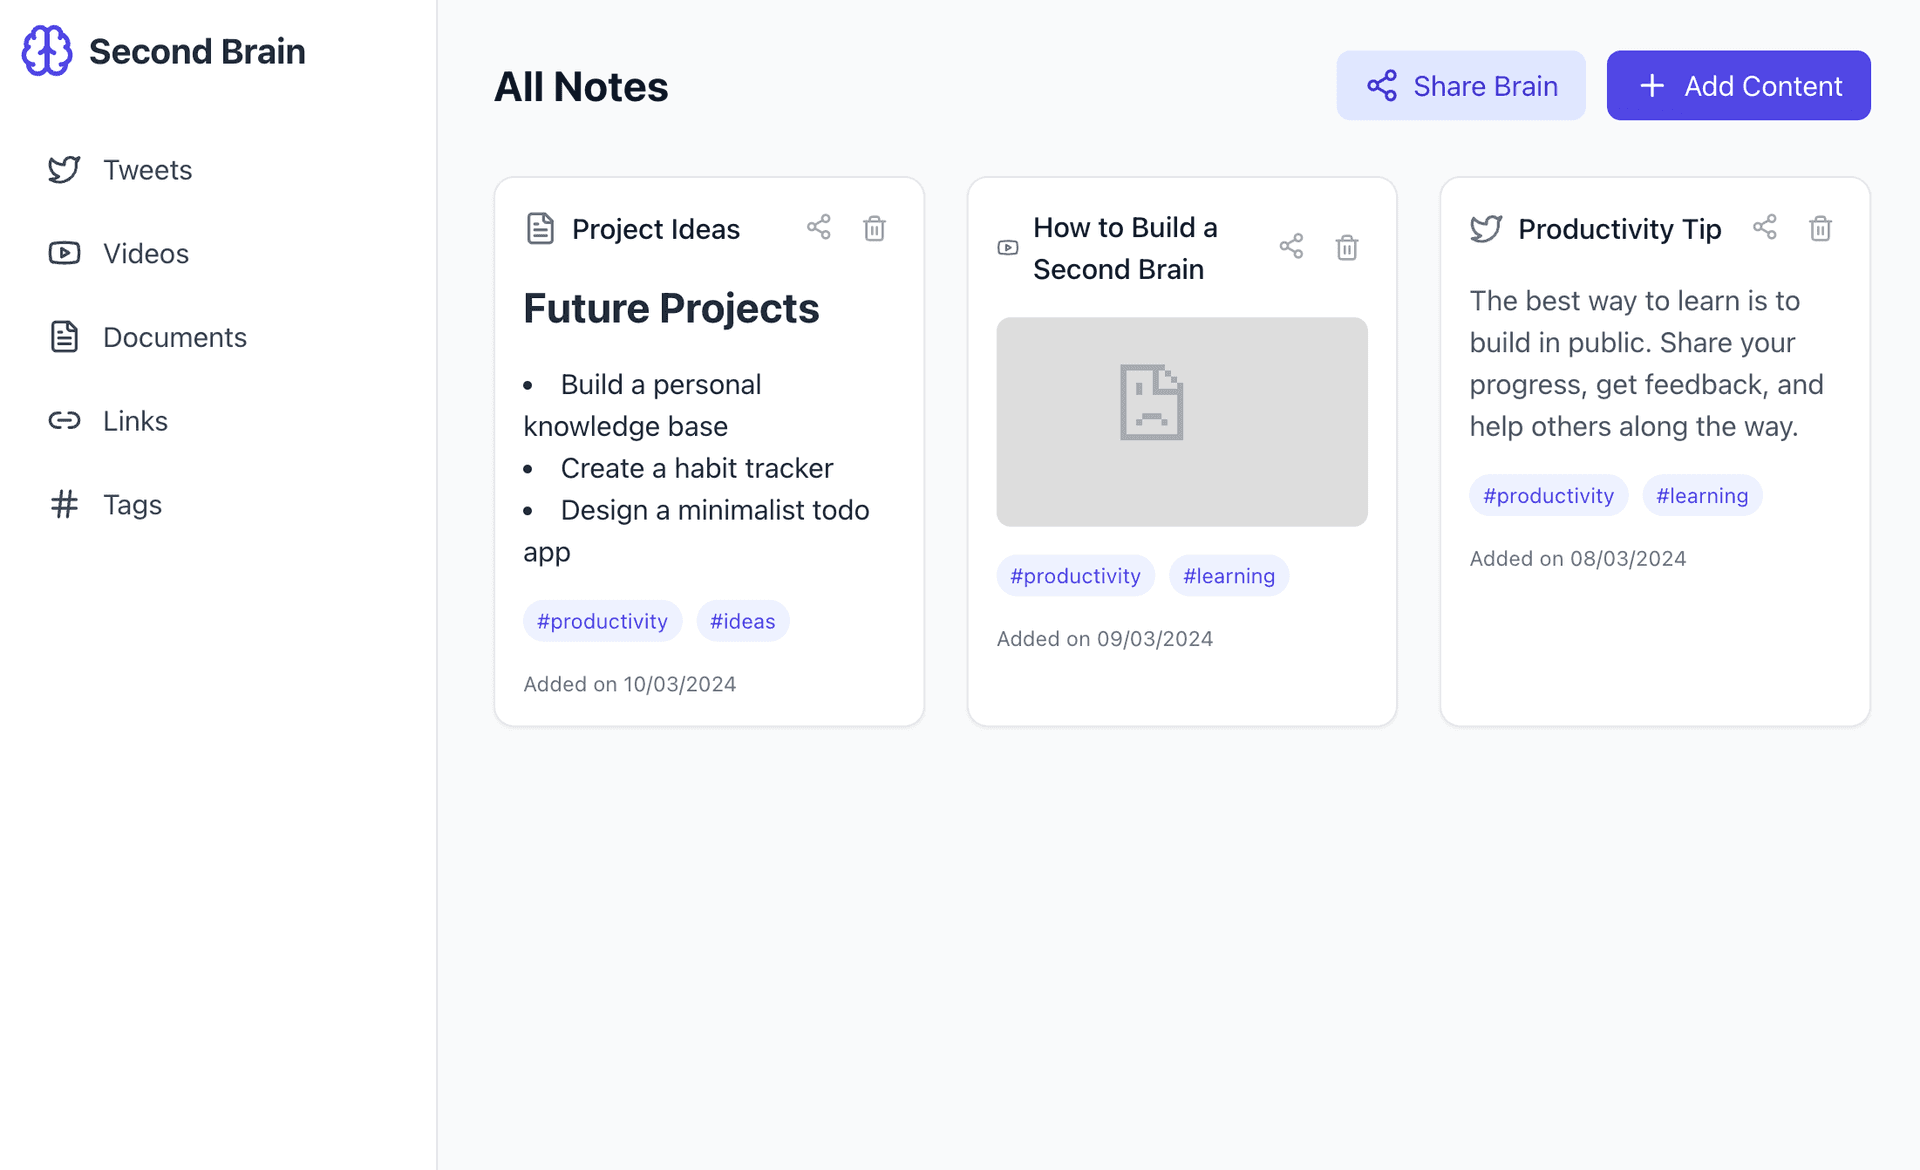Select the #ideas tag on Project Ideas

(x=742, y=621)
